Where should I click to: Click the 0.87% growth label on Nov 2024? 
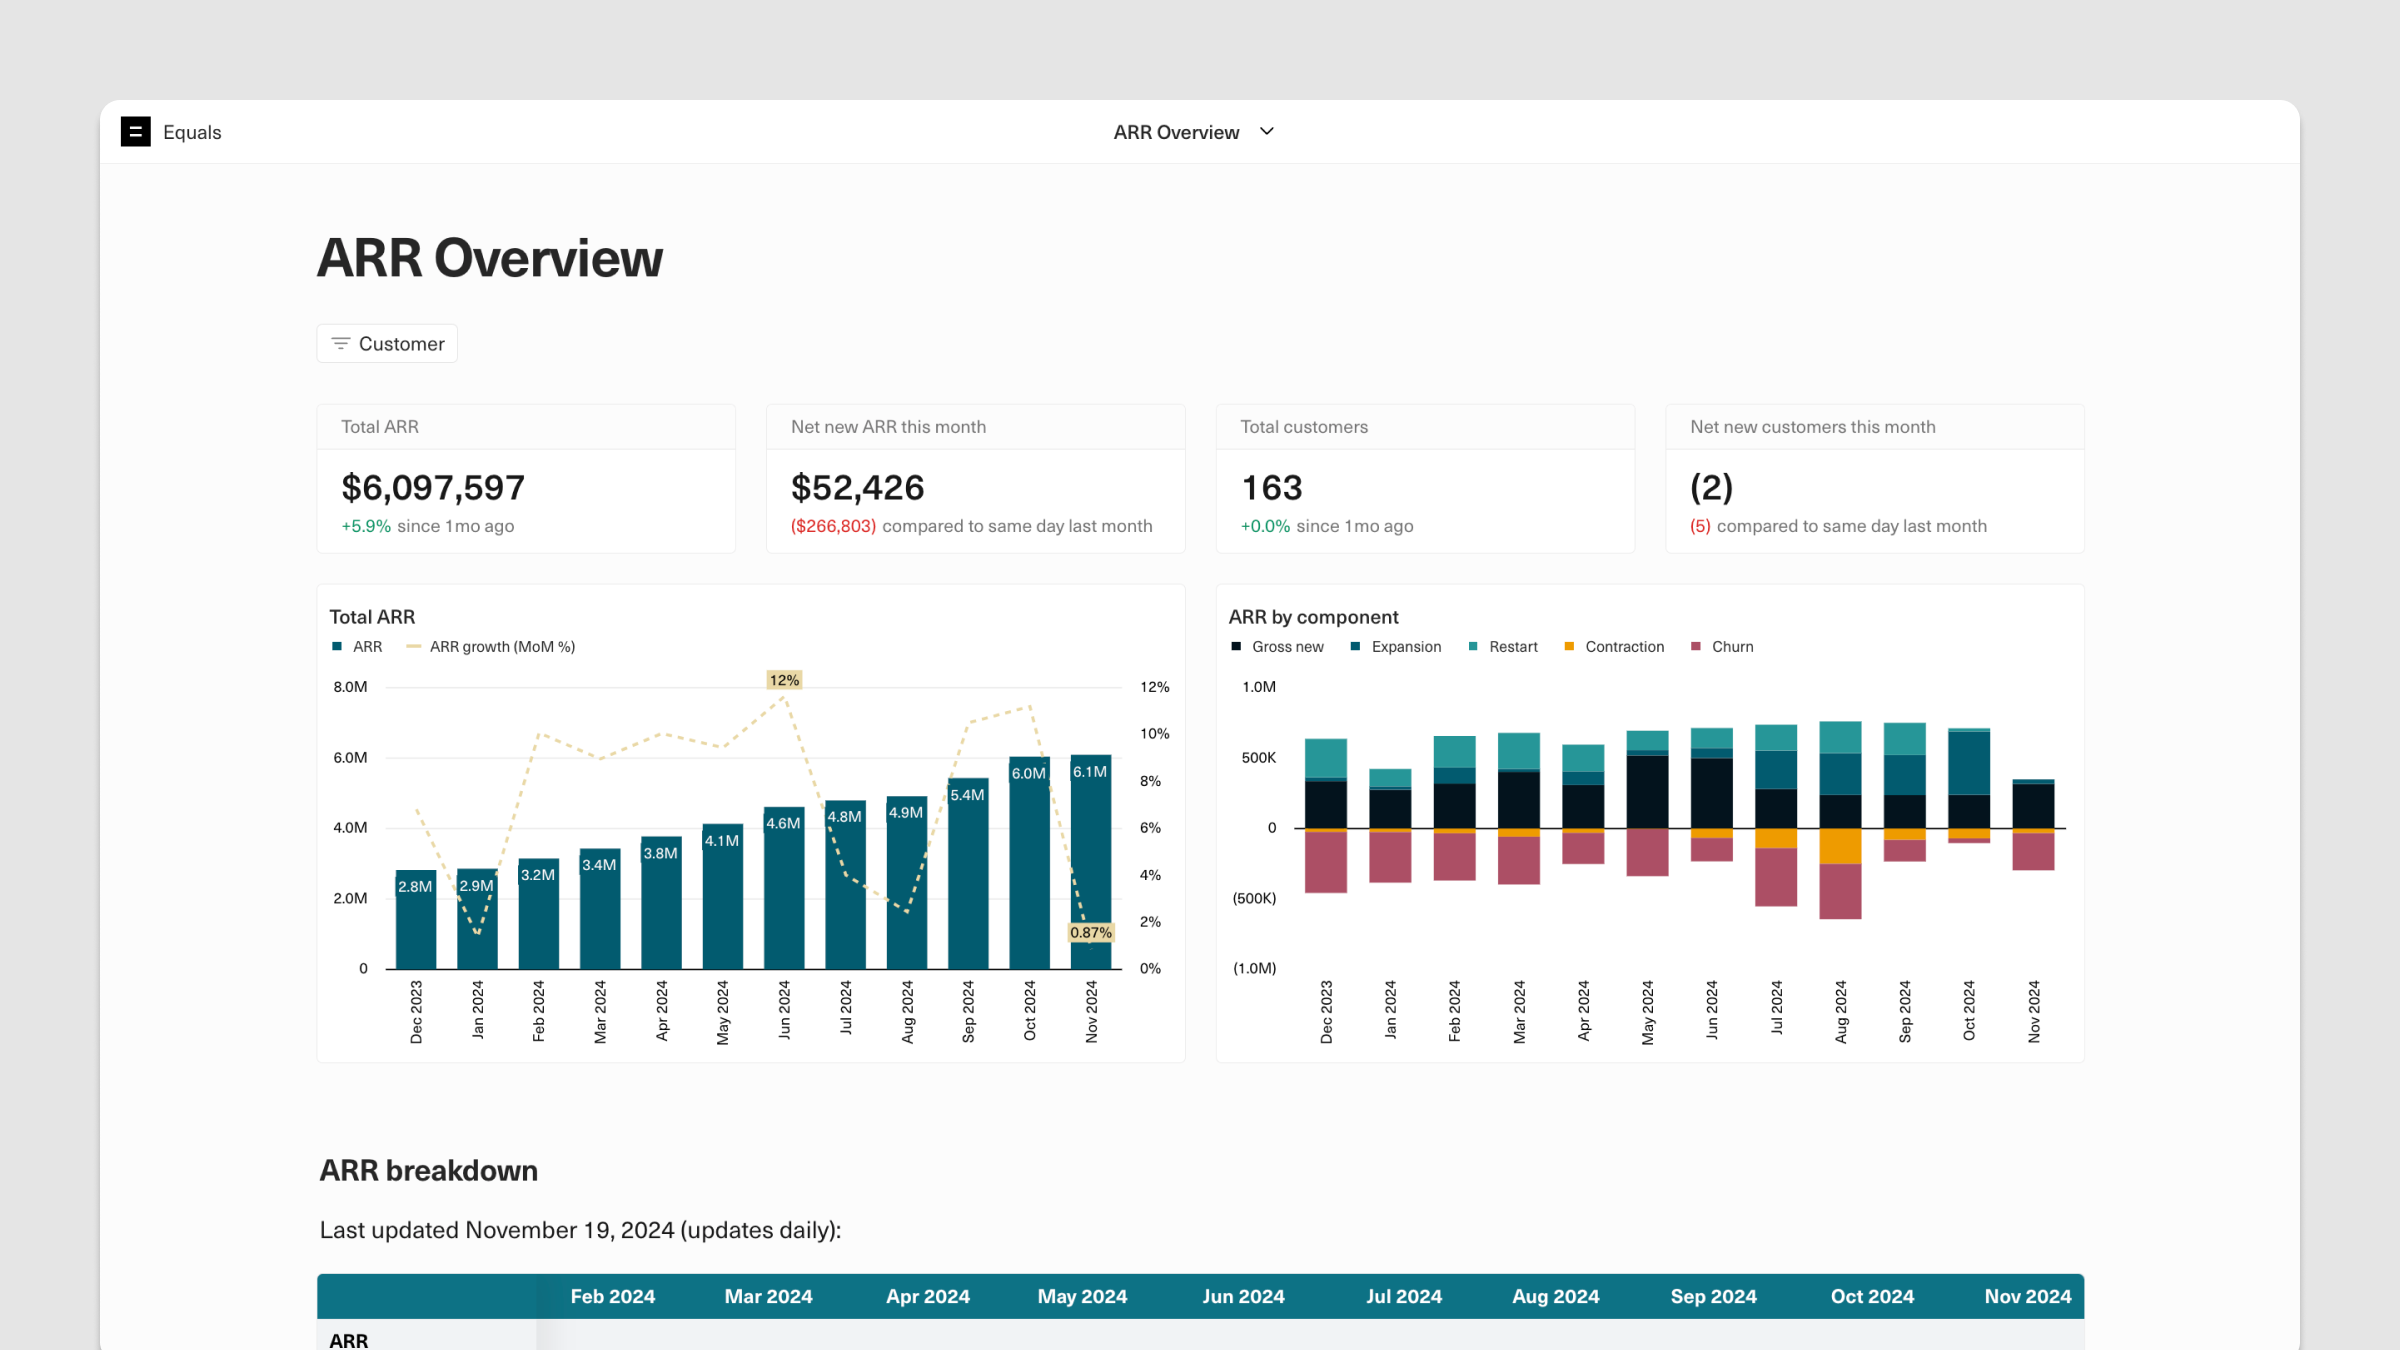point(1090,933)
